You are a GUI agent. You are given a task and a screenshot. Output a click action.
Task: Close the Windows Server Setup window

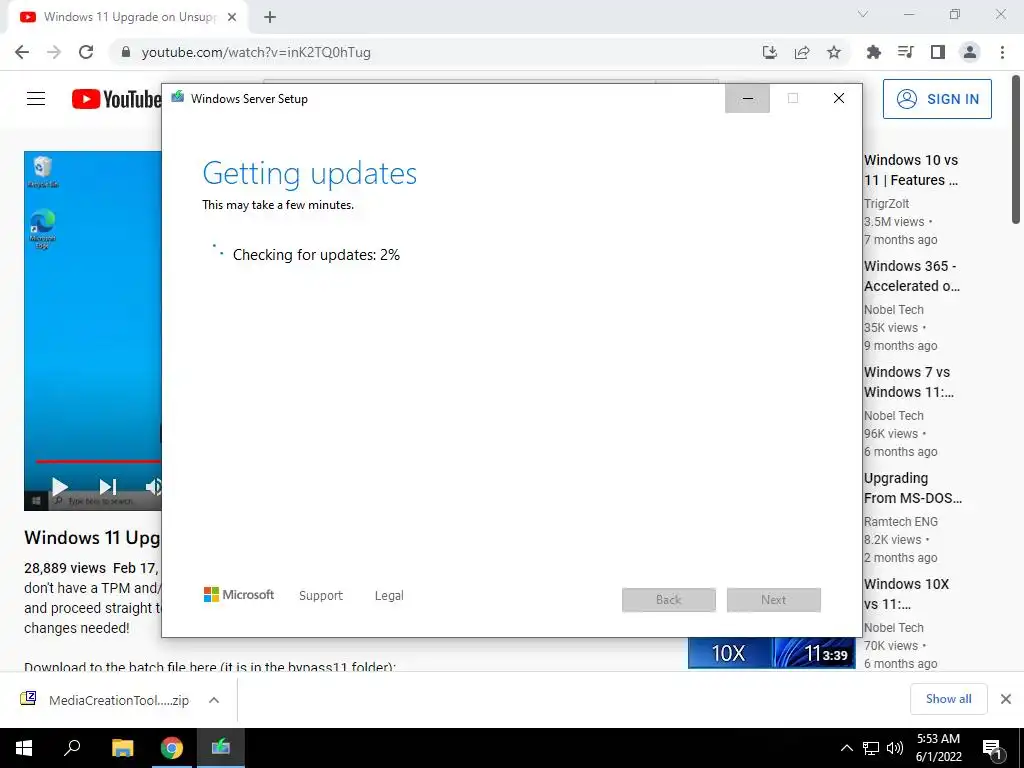839,98
